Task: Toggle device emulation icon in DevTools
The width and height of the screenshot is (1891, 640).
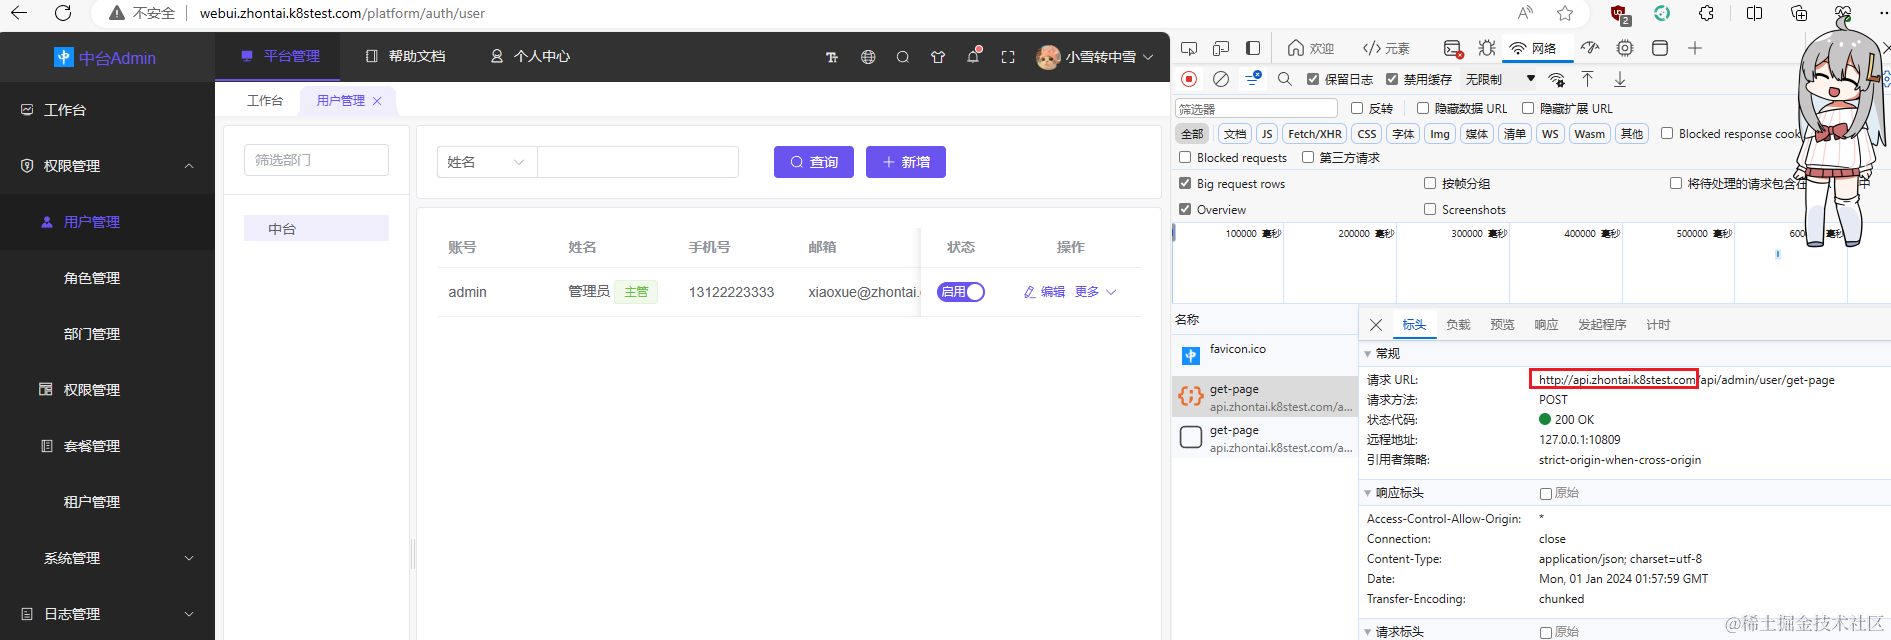Action: (x=1221, y=48)
